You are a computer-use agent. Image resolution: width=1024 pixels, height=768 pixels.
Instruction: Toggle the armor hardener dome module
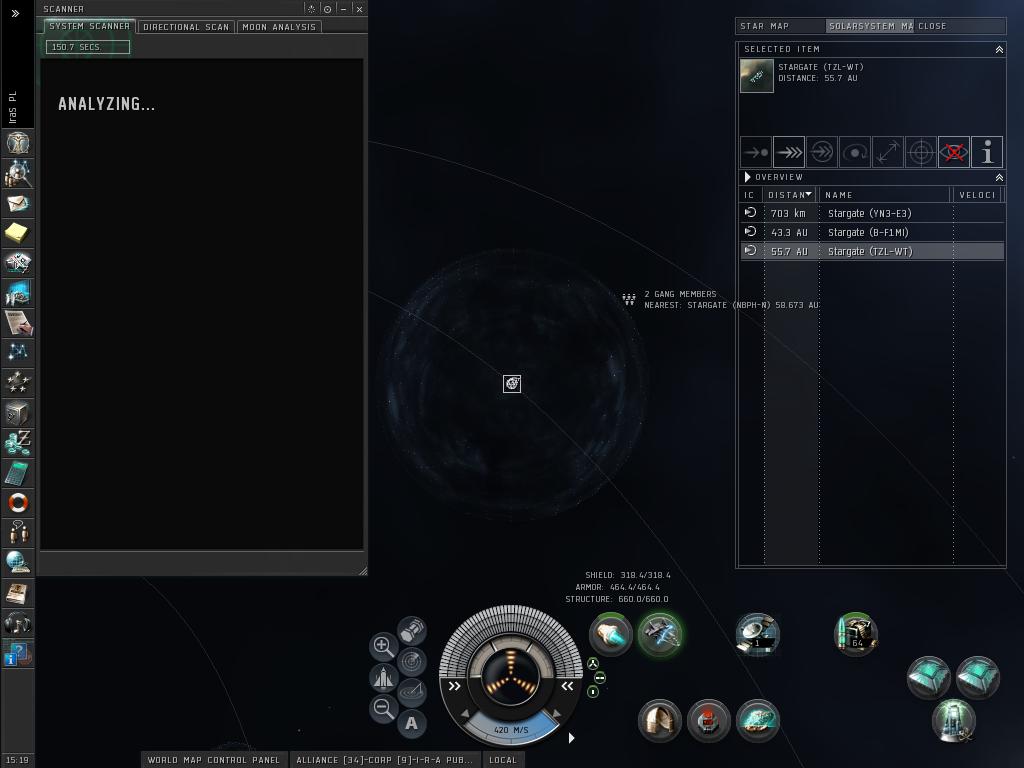coord(660,720)
